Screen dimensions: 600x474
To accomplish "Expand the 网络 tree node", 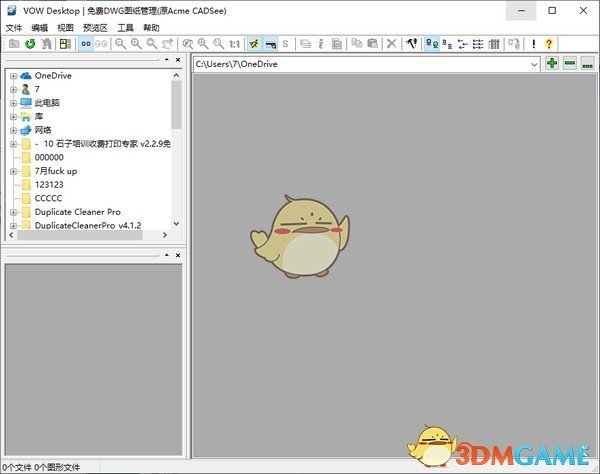I will 13,130.
